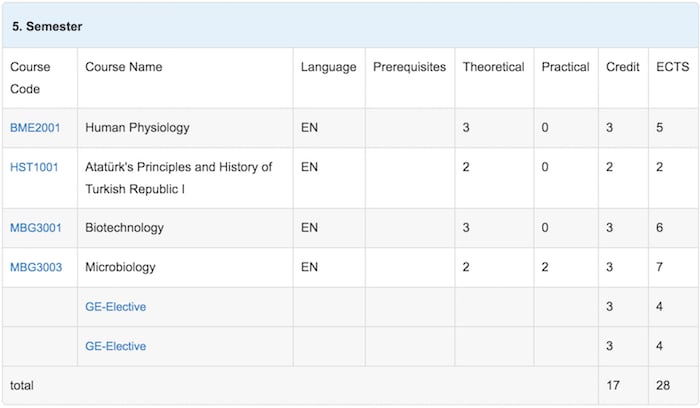Click the Language column header
This screenshot has width=700, height=408.
click(x=328, y=67)
